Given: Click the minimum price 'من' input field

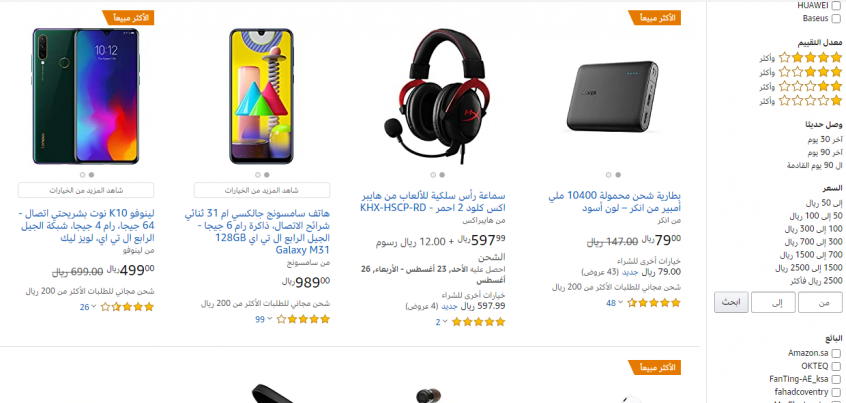Looking at the screenshot, I should coord(820,303).
